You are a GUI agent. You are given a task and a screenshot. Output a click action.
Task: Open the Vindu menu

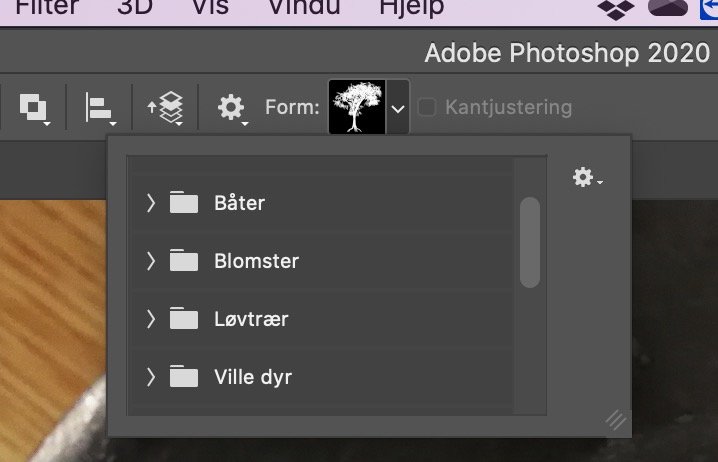tap(304, 7)
